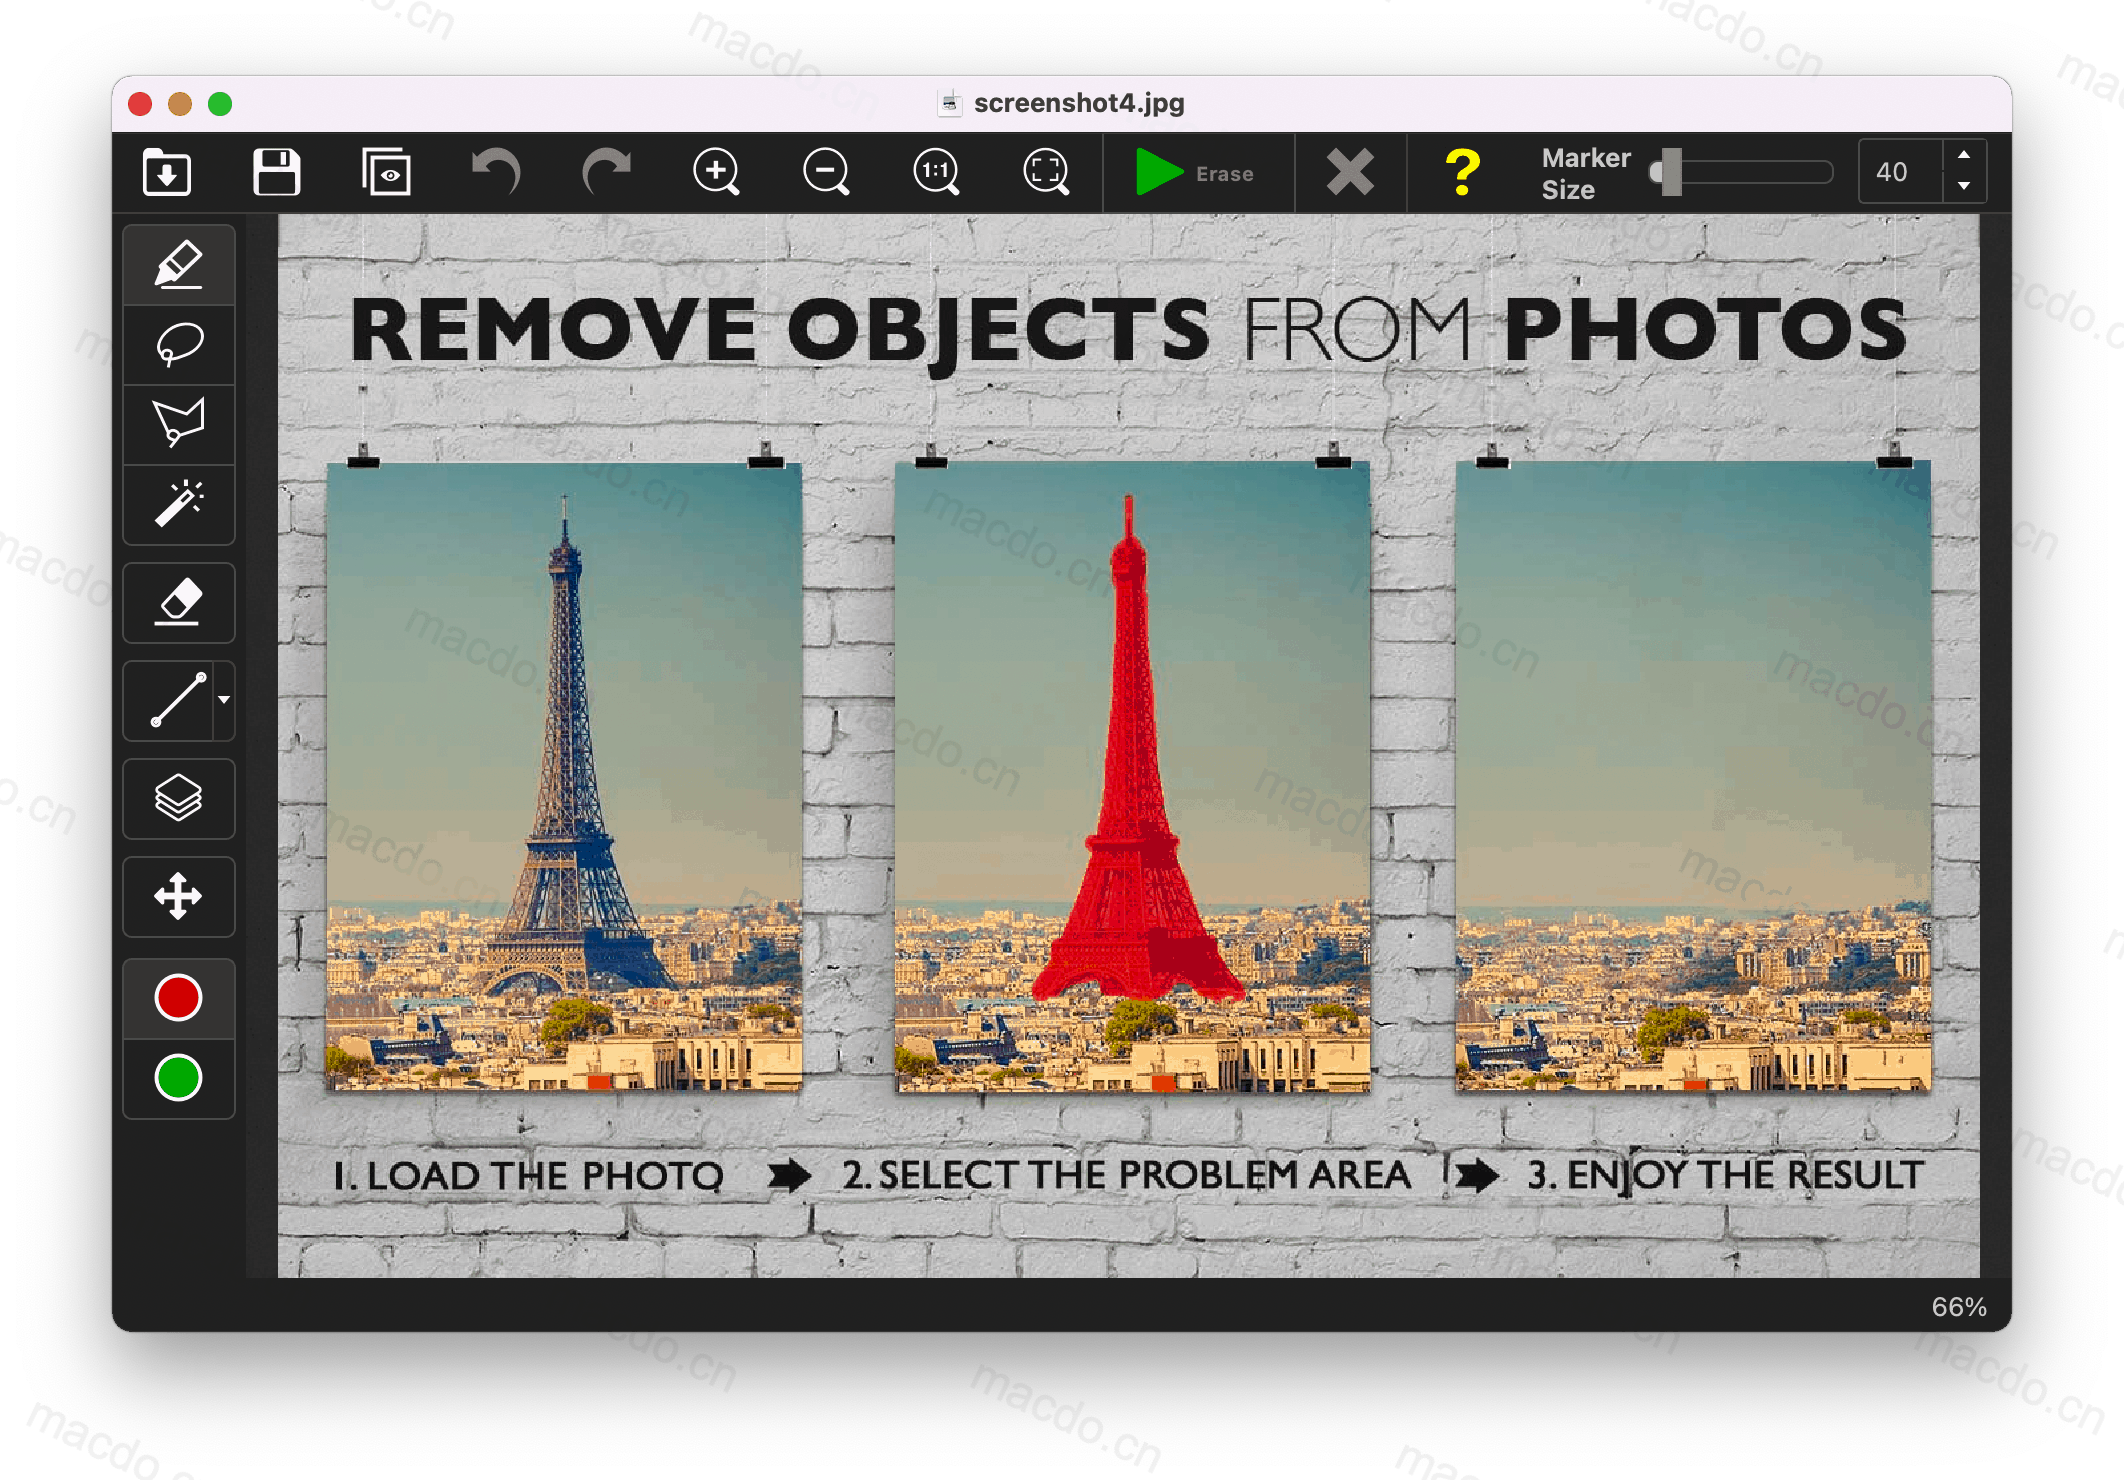Select the Move tool
Image resolution: width=2124 pixels, height=1480 pixels.
(x=179, y=896)
